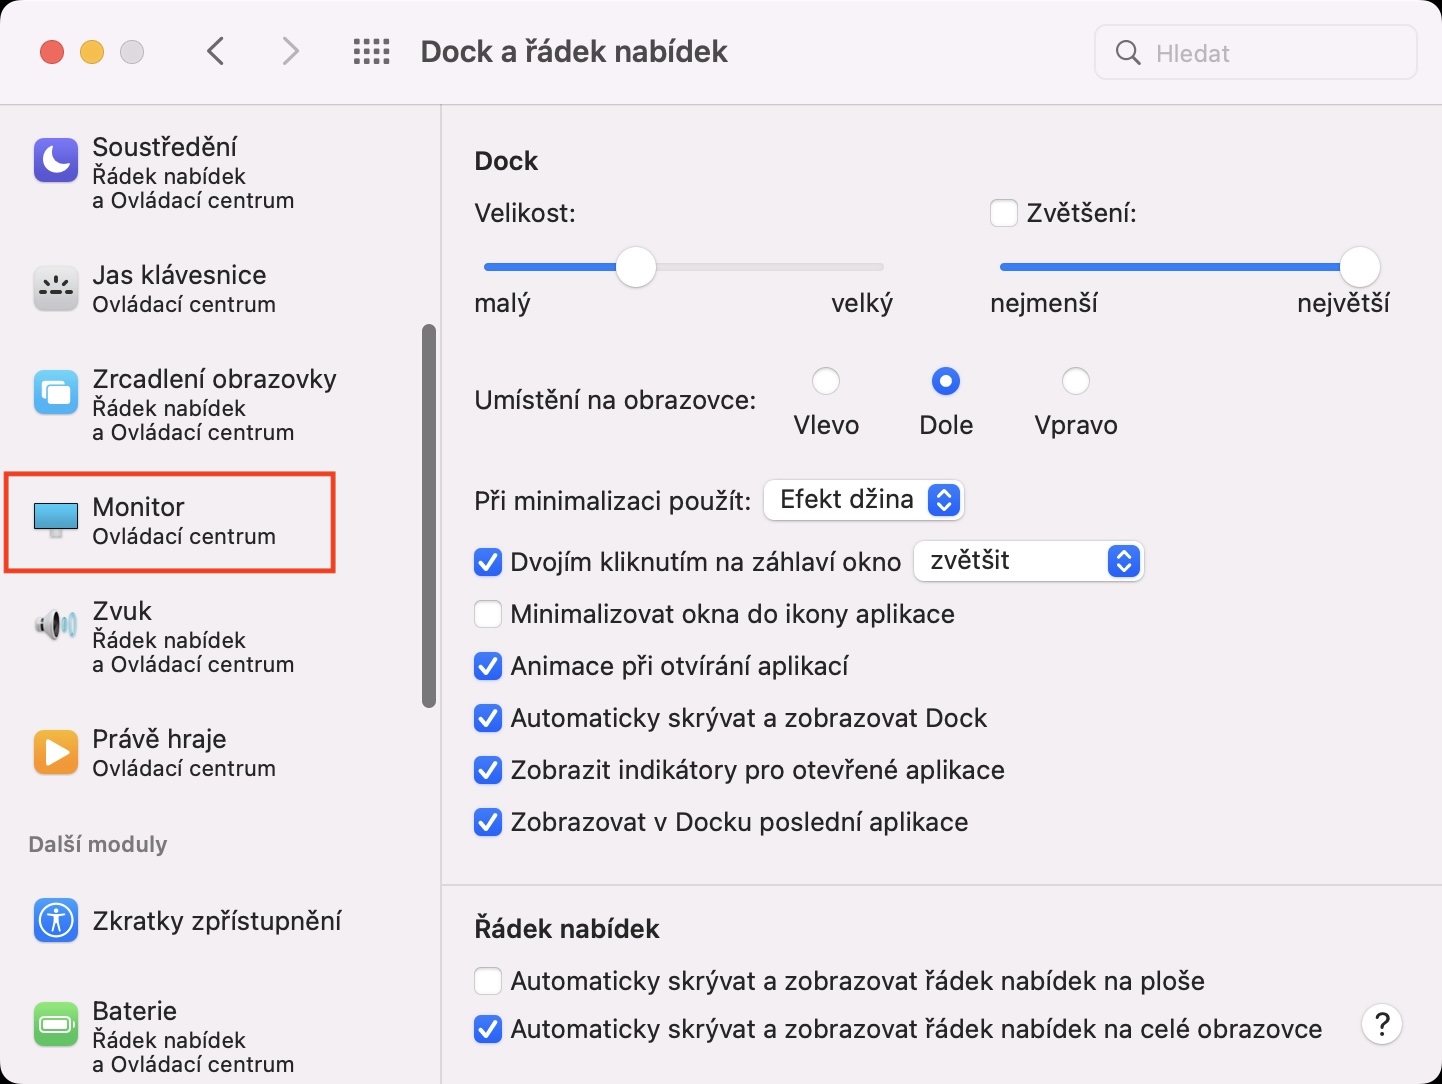Select the Baterie battery icon

(56, 1024)
